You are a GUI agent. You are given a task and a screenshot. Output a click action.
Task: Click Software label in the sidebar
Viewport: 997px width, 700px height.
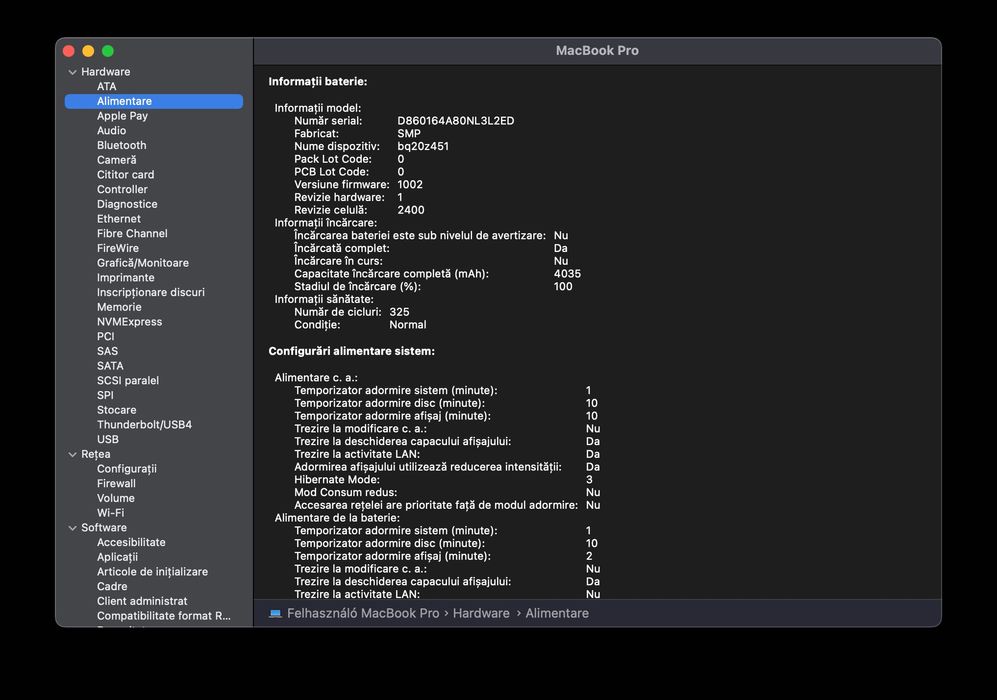tap(104, 528)
